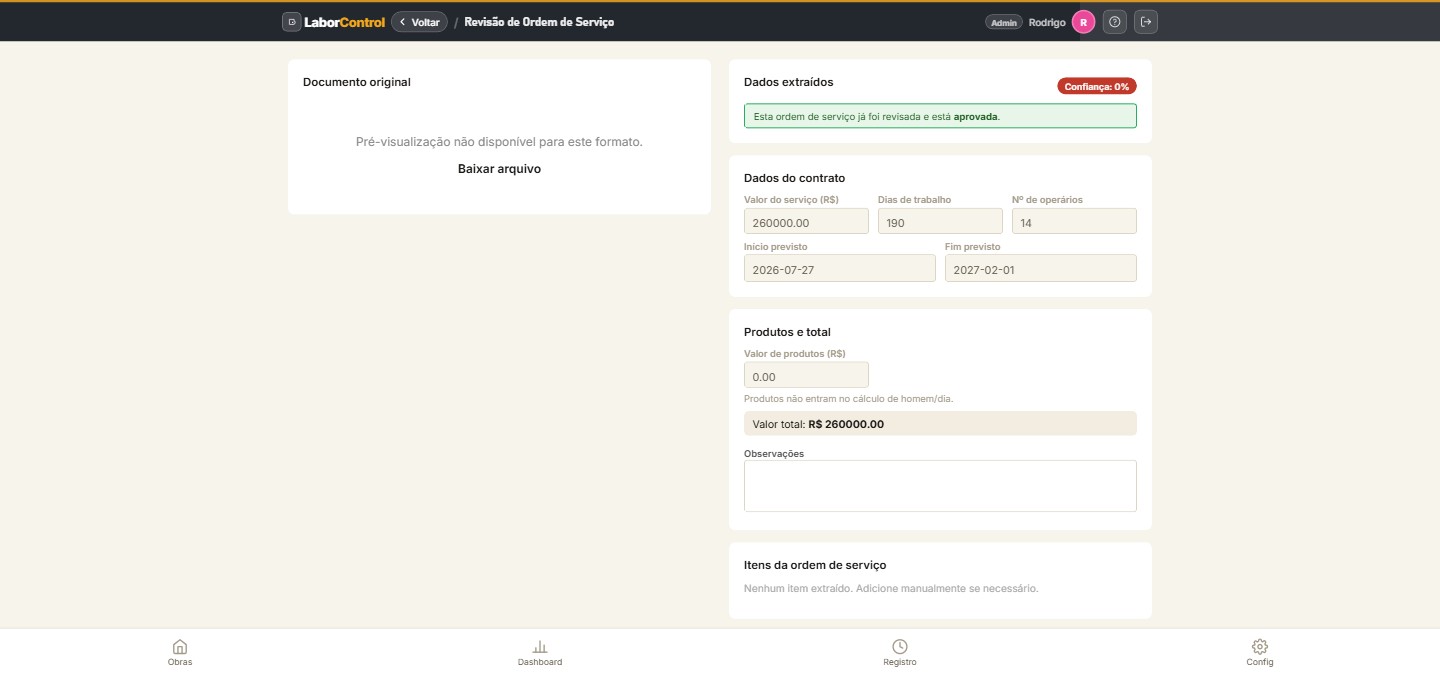Image resolution: width=1440 pixels, height=675 pixels.
Task: Click the Dados do contrato heading
Action: pyautogui.click(x=795, y=178)
